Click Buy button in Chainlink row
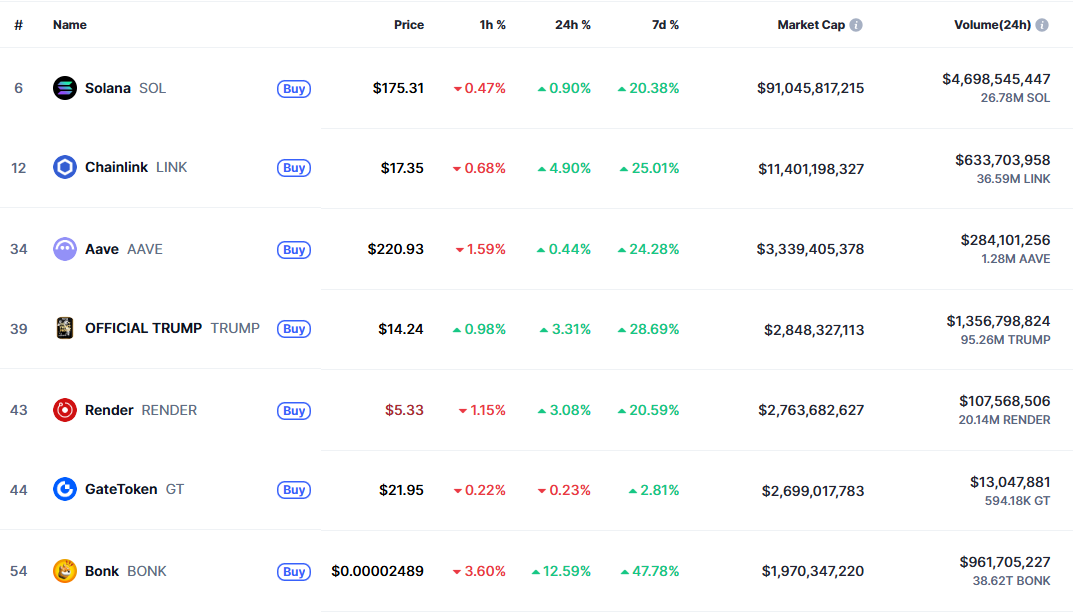Viewport: 1073px width, 616px height. tap(294, 168)
